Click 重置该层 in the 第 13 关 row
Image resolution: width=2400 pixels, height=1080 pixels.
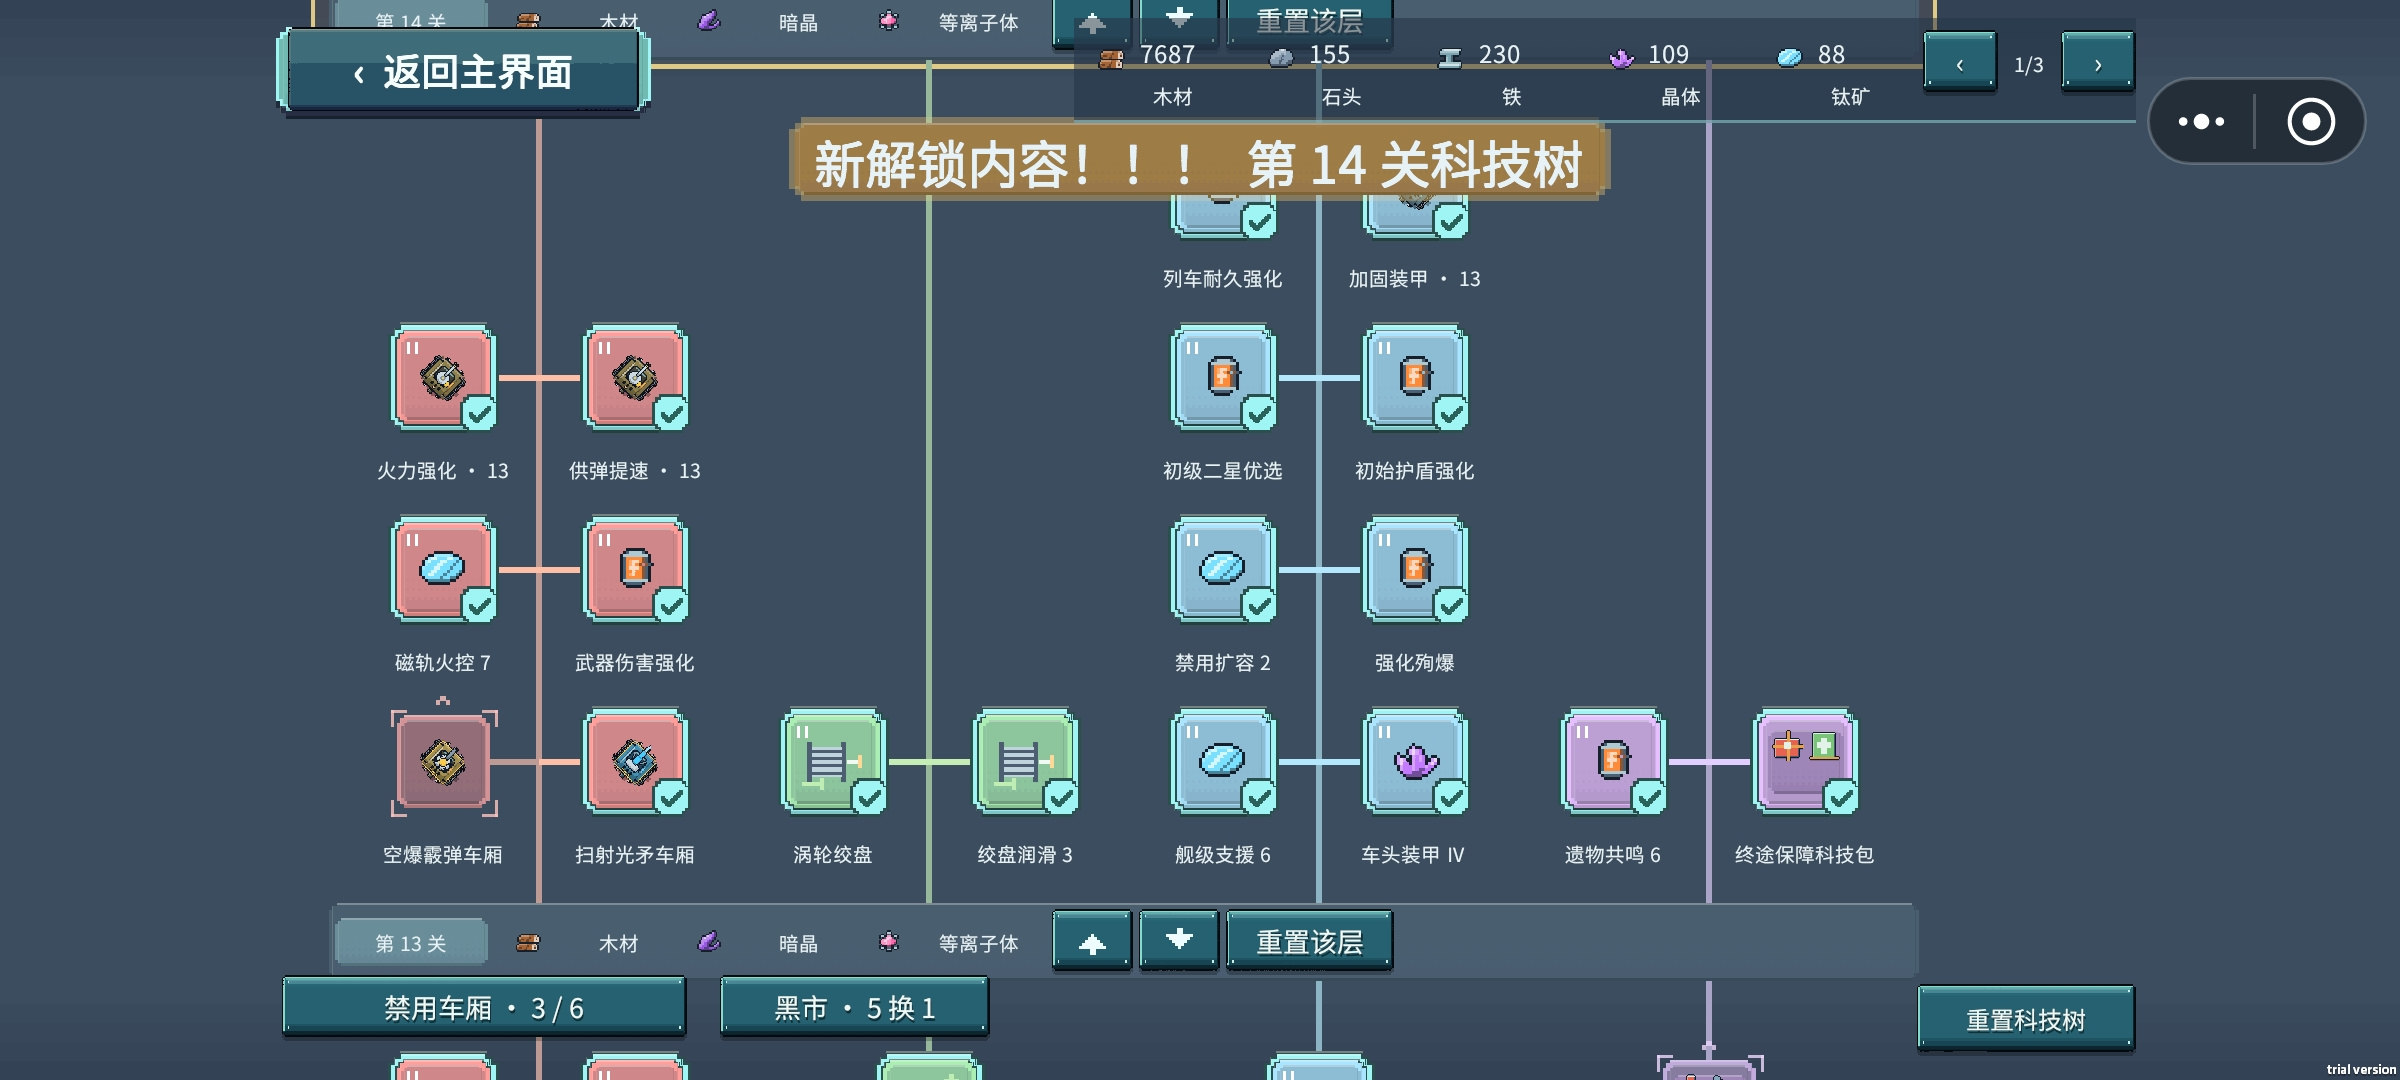tap(1309, 941)
